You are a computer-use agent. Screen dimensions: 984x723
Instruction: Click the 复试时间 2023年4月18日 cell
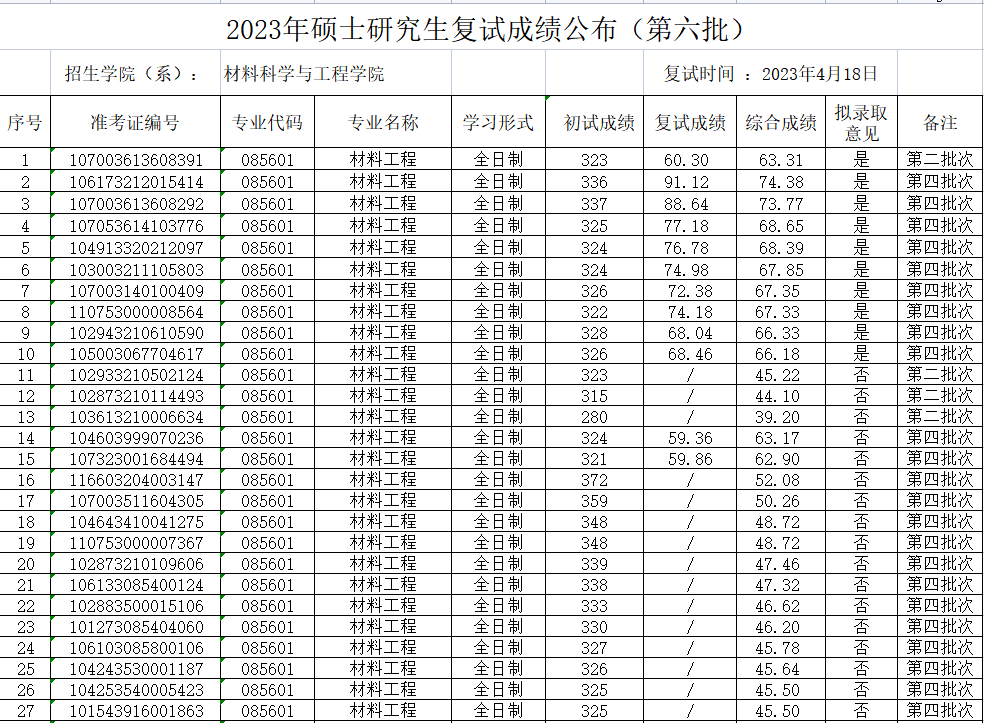point(771,74)
